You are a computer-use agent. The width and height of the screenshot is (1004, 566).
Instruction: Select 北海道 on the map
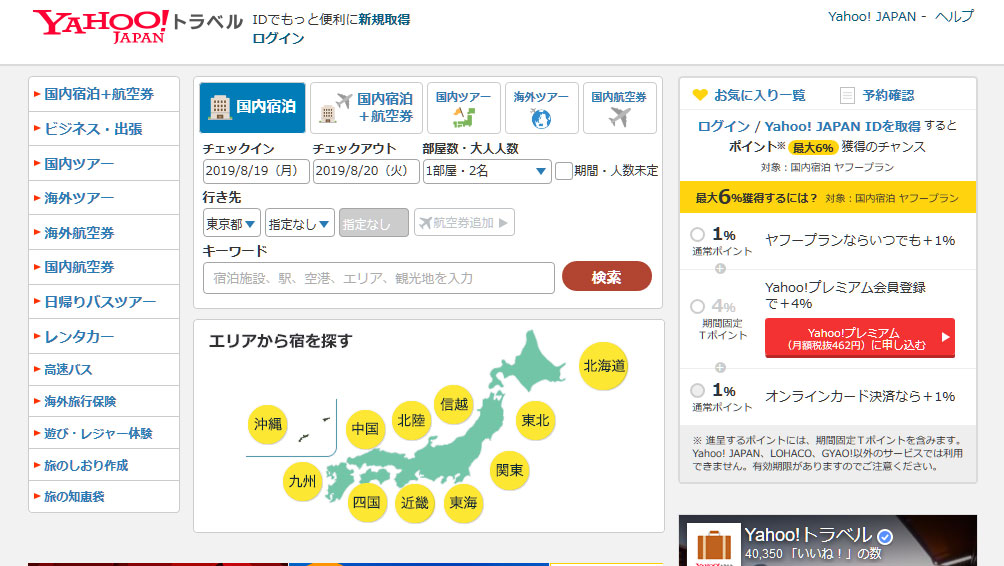click(603, 366)
